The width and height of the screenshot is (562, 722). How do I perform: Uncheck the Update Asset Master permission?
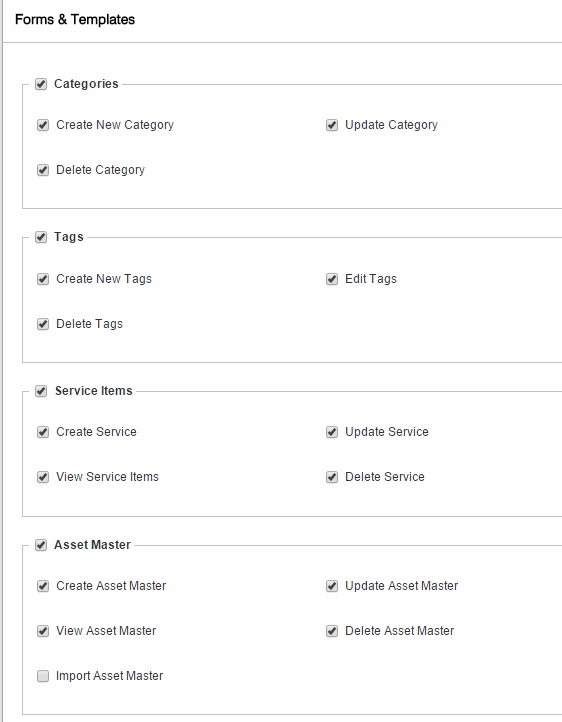point(332,586)
